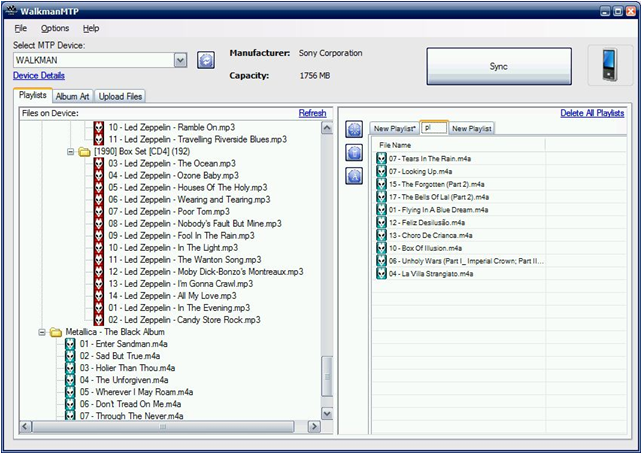
Task: Select 11 - Led Zeppelin - The Wanton Song.mp3
Action: (x=185, y=259)
